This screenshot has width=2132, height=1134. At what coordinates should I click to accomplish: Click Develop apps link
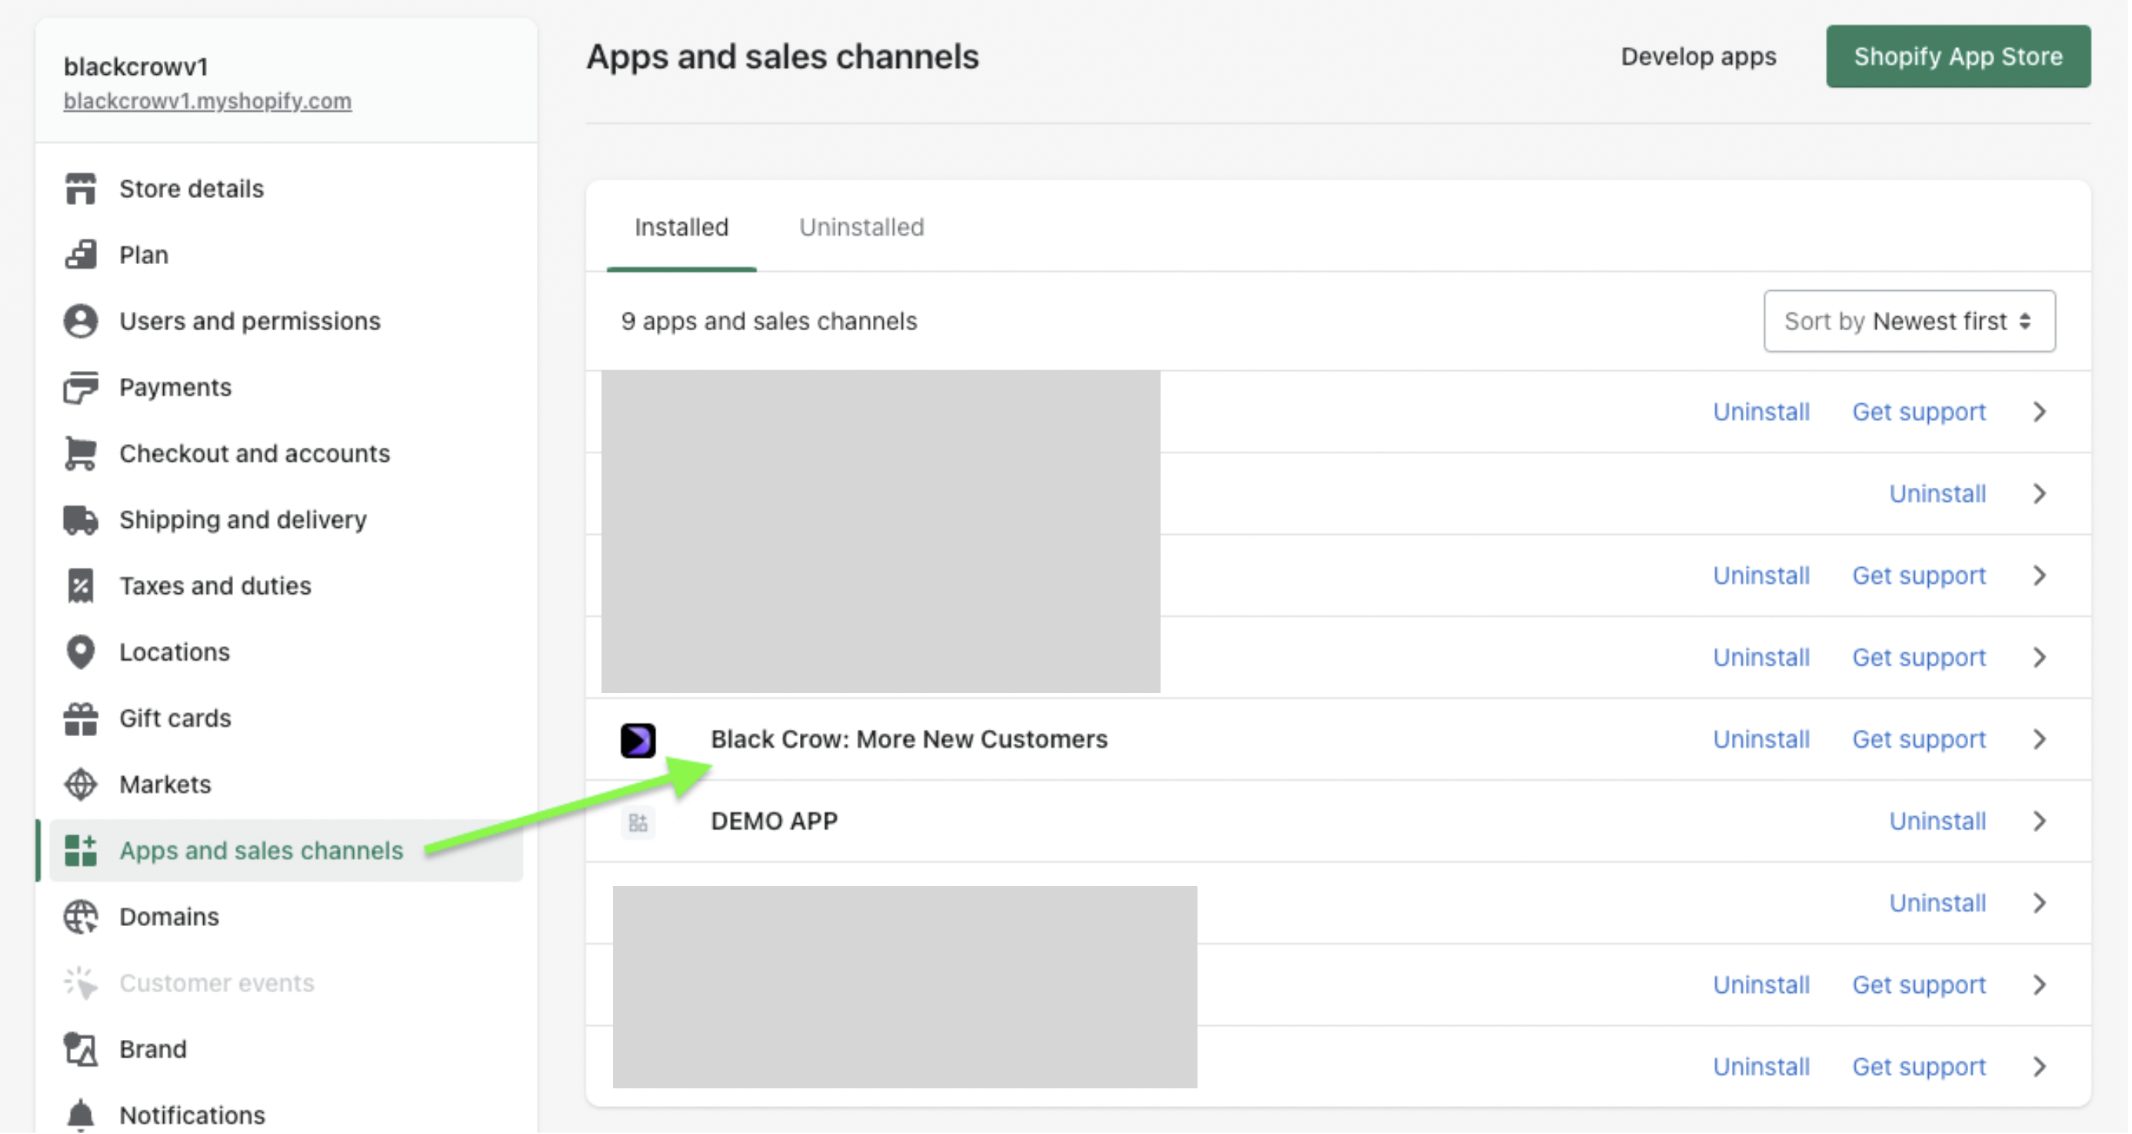(1698, 56)
